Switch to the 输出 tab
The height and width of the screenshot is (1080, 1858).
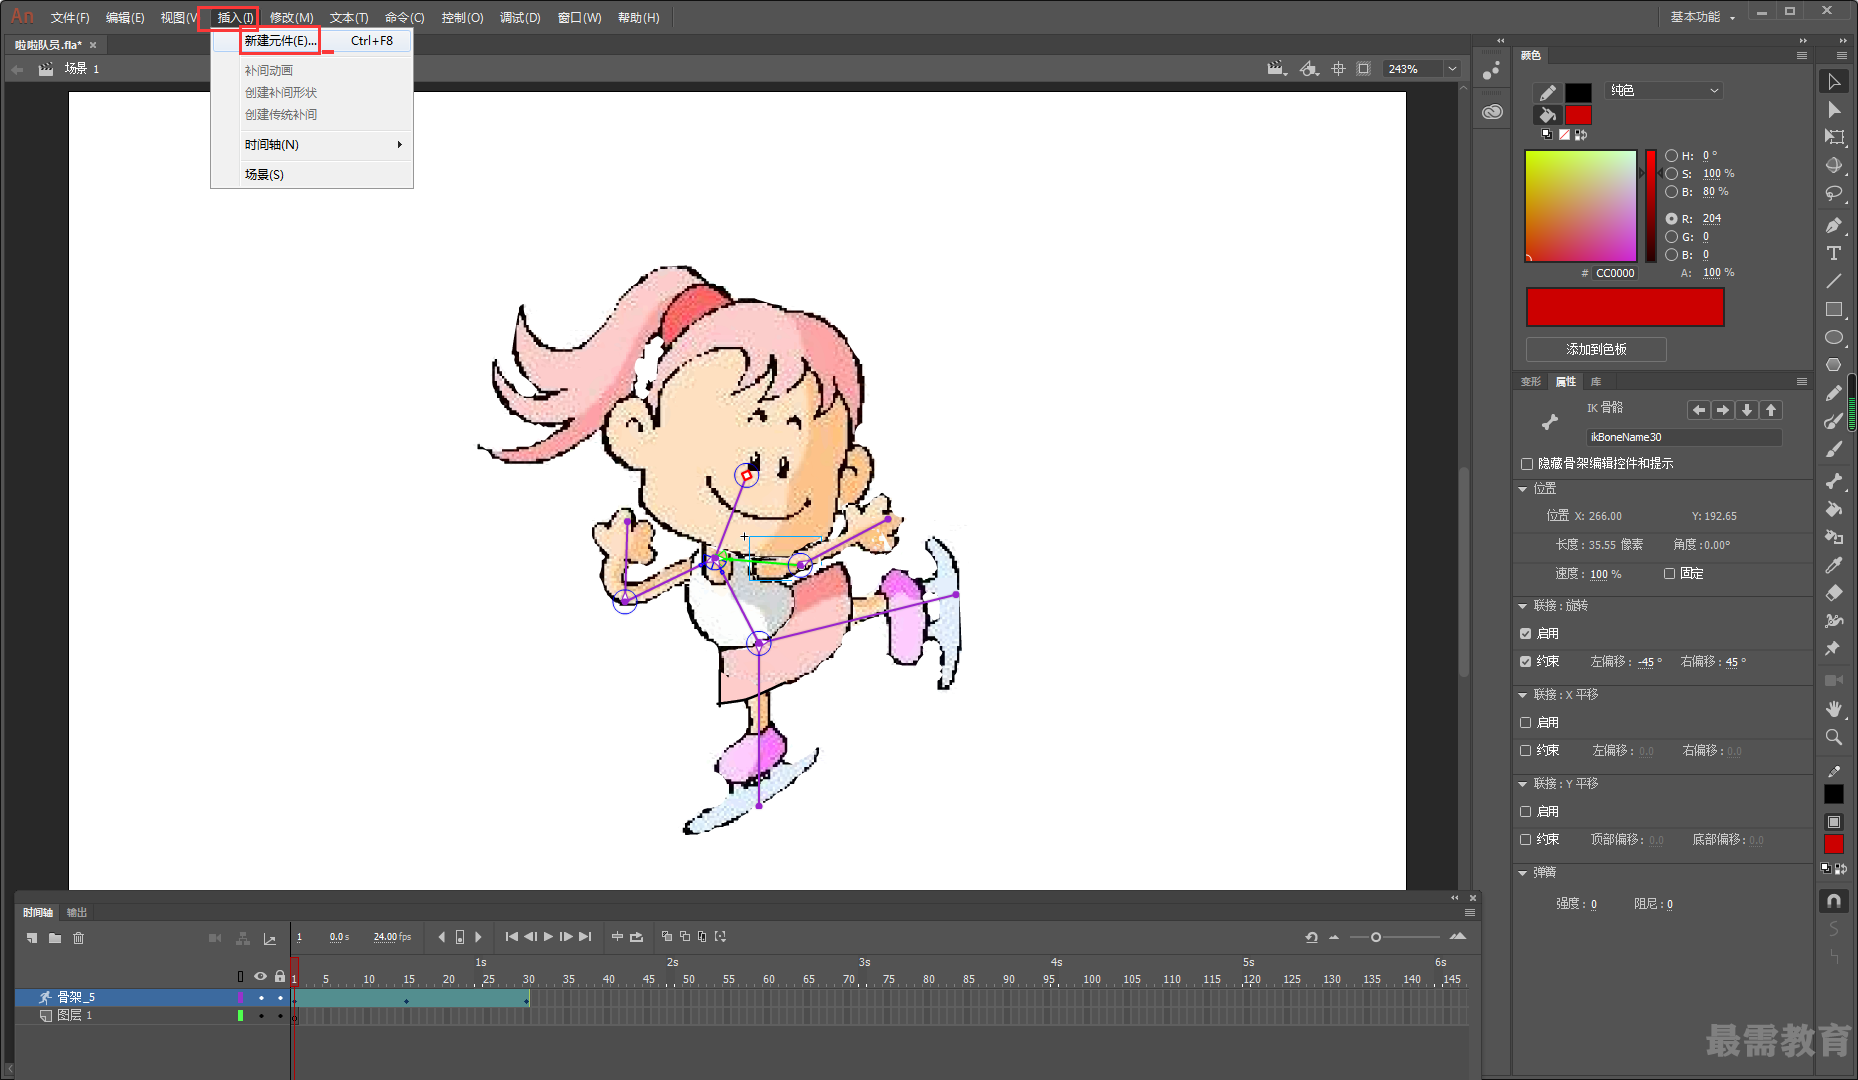pyautogui.click(x=77, y=912)
